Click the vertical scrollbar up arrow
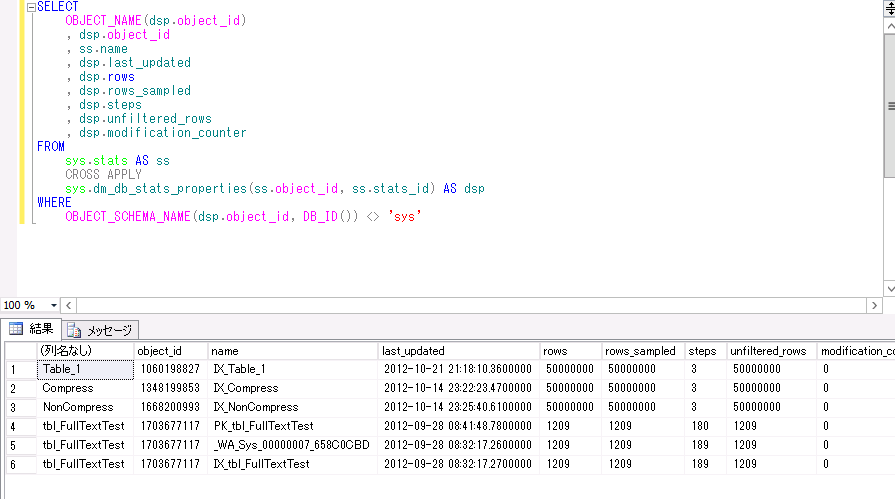Screen dimensions: 895x499 [x=890, y=26]
